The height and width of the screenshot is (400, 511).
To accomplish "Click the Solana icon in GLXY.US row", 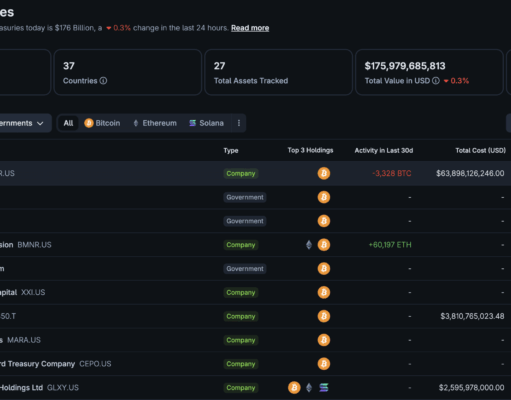I will point(324,388).
